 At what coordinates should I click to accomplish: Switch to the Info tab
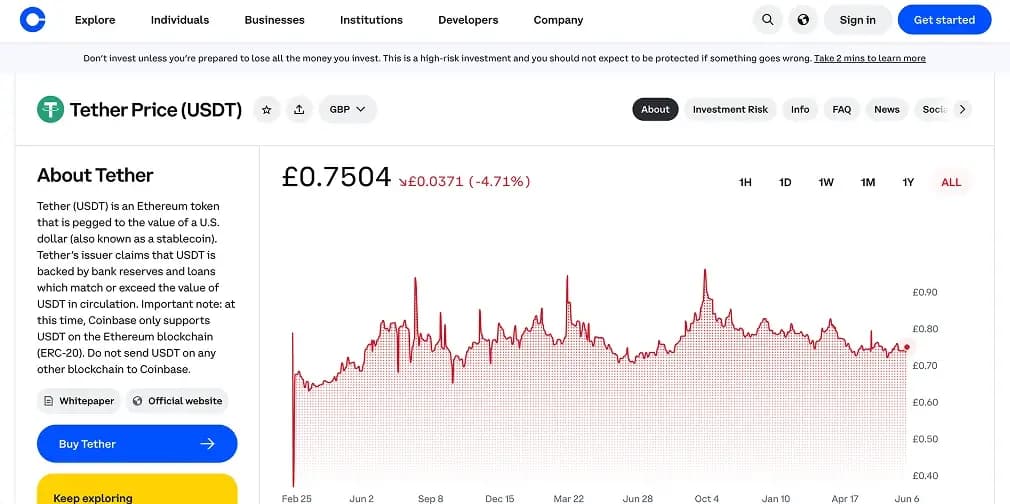(800, 110)
